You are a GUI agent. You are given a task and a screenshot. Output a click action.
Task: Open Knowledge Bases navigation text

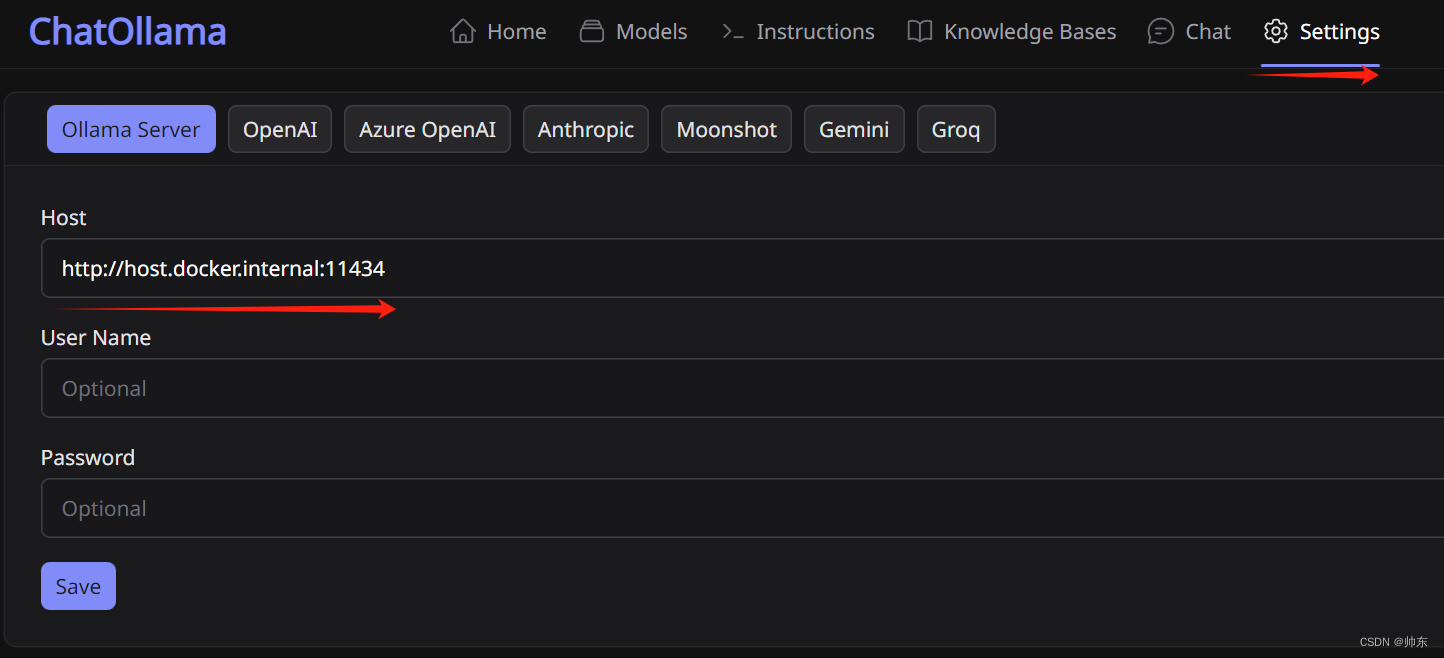pyautogui.click(x=1030, y=32)
